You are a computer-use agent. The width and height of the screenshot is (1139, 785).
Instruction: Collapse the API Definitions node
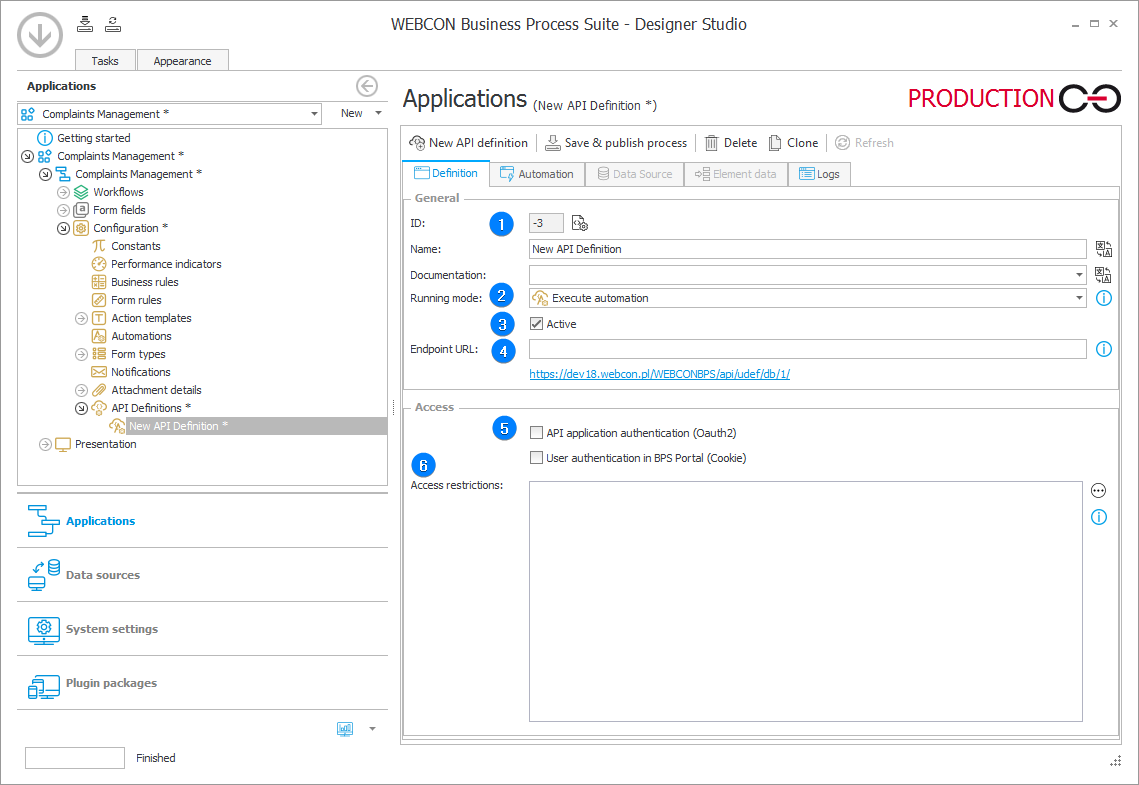pyautogui.click(x=81, y=408)
